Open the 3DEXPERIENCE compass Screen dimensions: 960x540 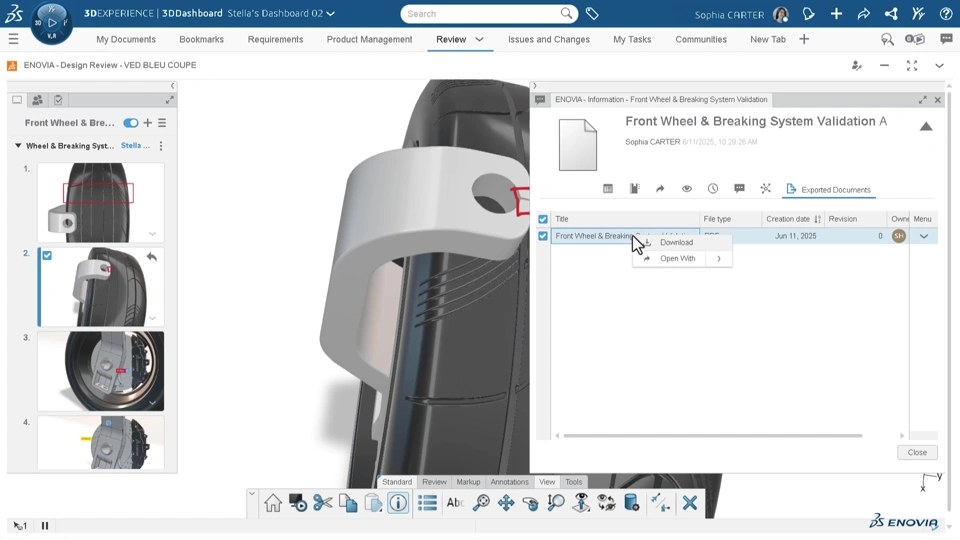coord(51,23)
